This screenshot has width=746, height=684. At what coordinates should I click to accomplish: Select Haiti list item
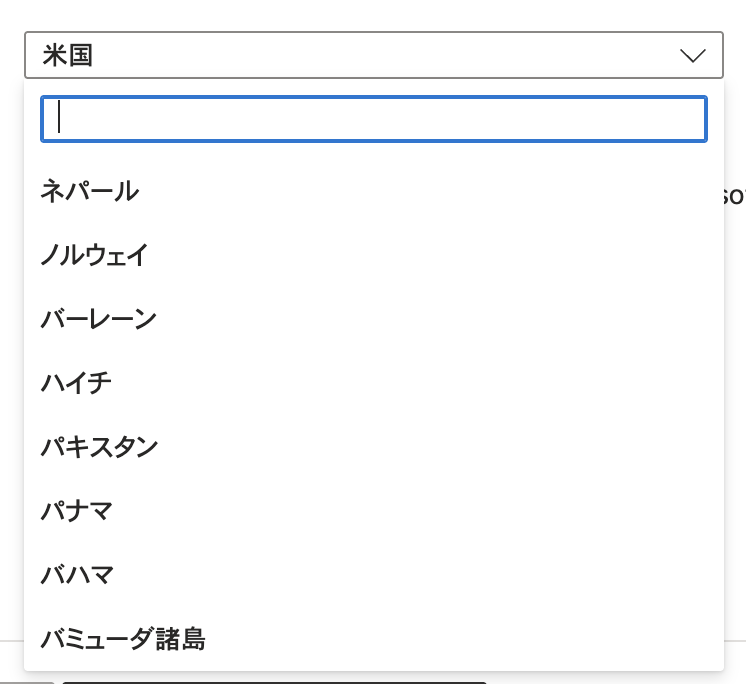[x=76, y=383]
